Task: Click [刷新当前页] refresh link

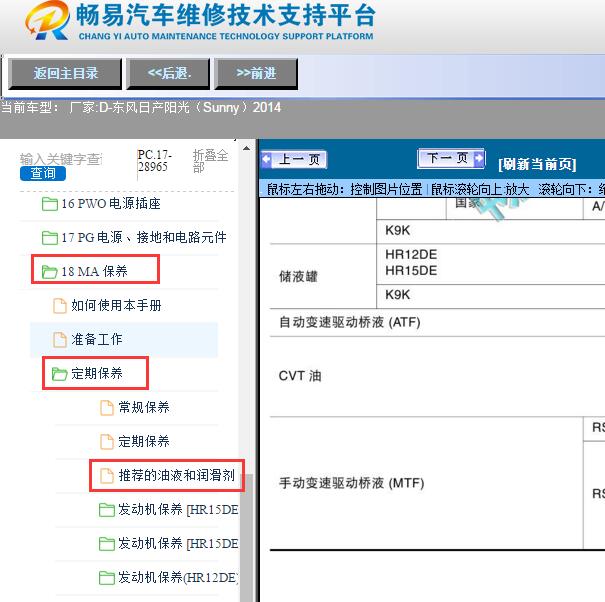Action: click(x=537, y=164)
